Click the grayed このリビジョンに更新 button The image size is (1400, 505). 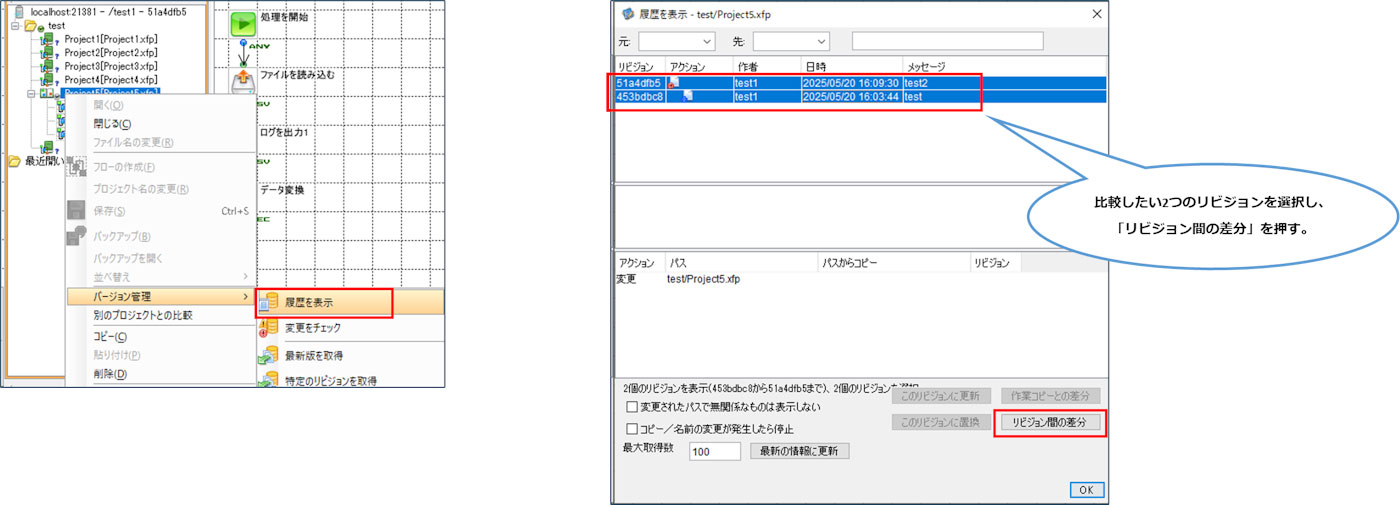point(941,396)
